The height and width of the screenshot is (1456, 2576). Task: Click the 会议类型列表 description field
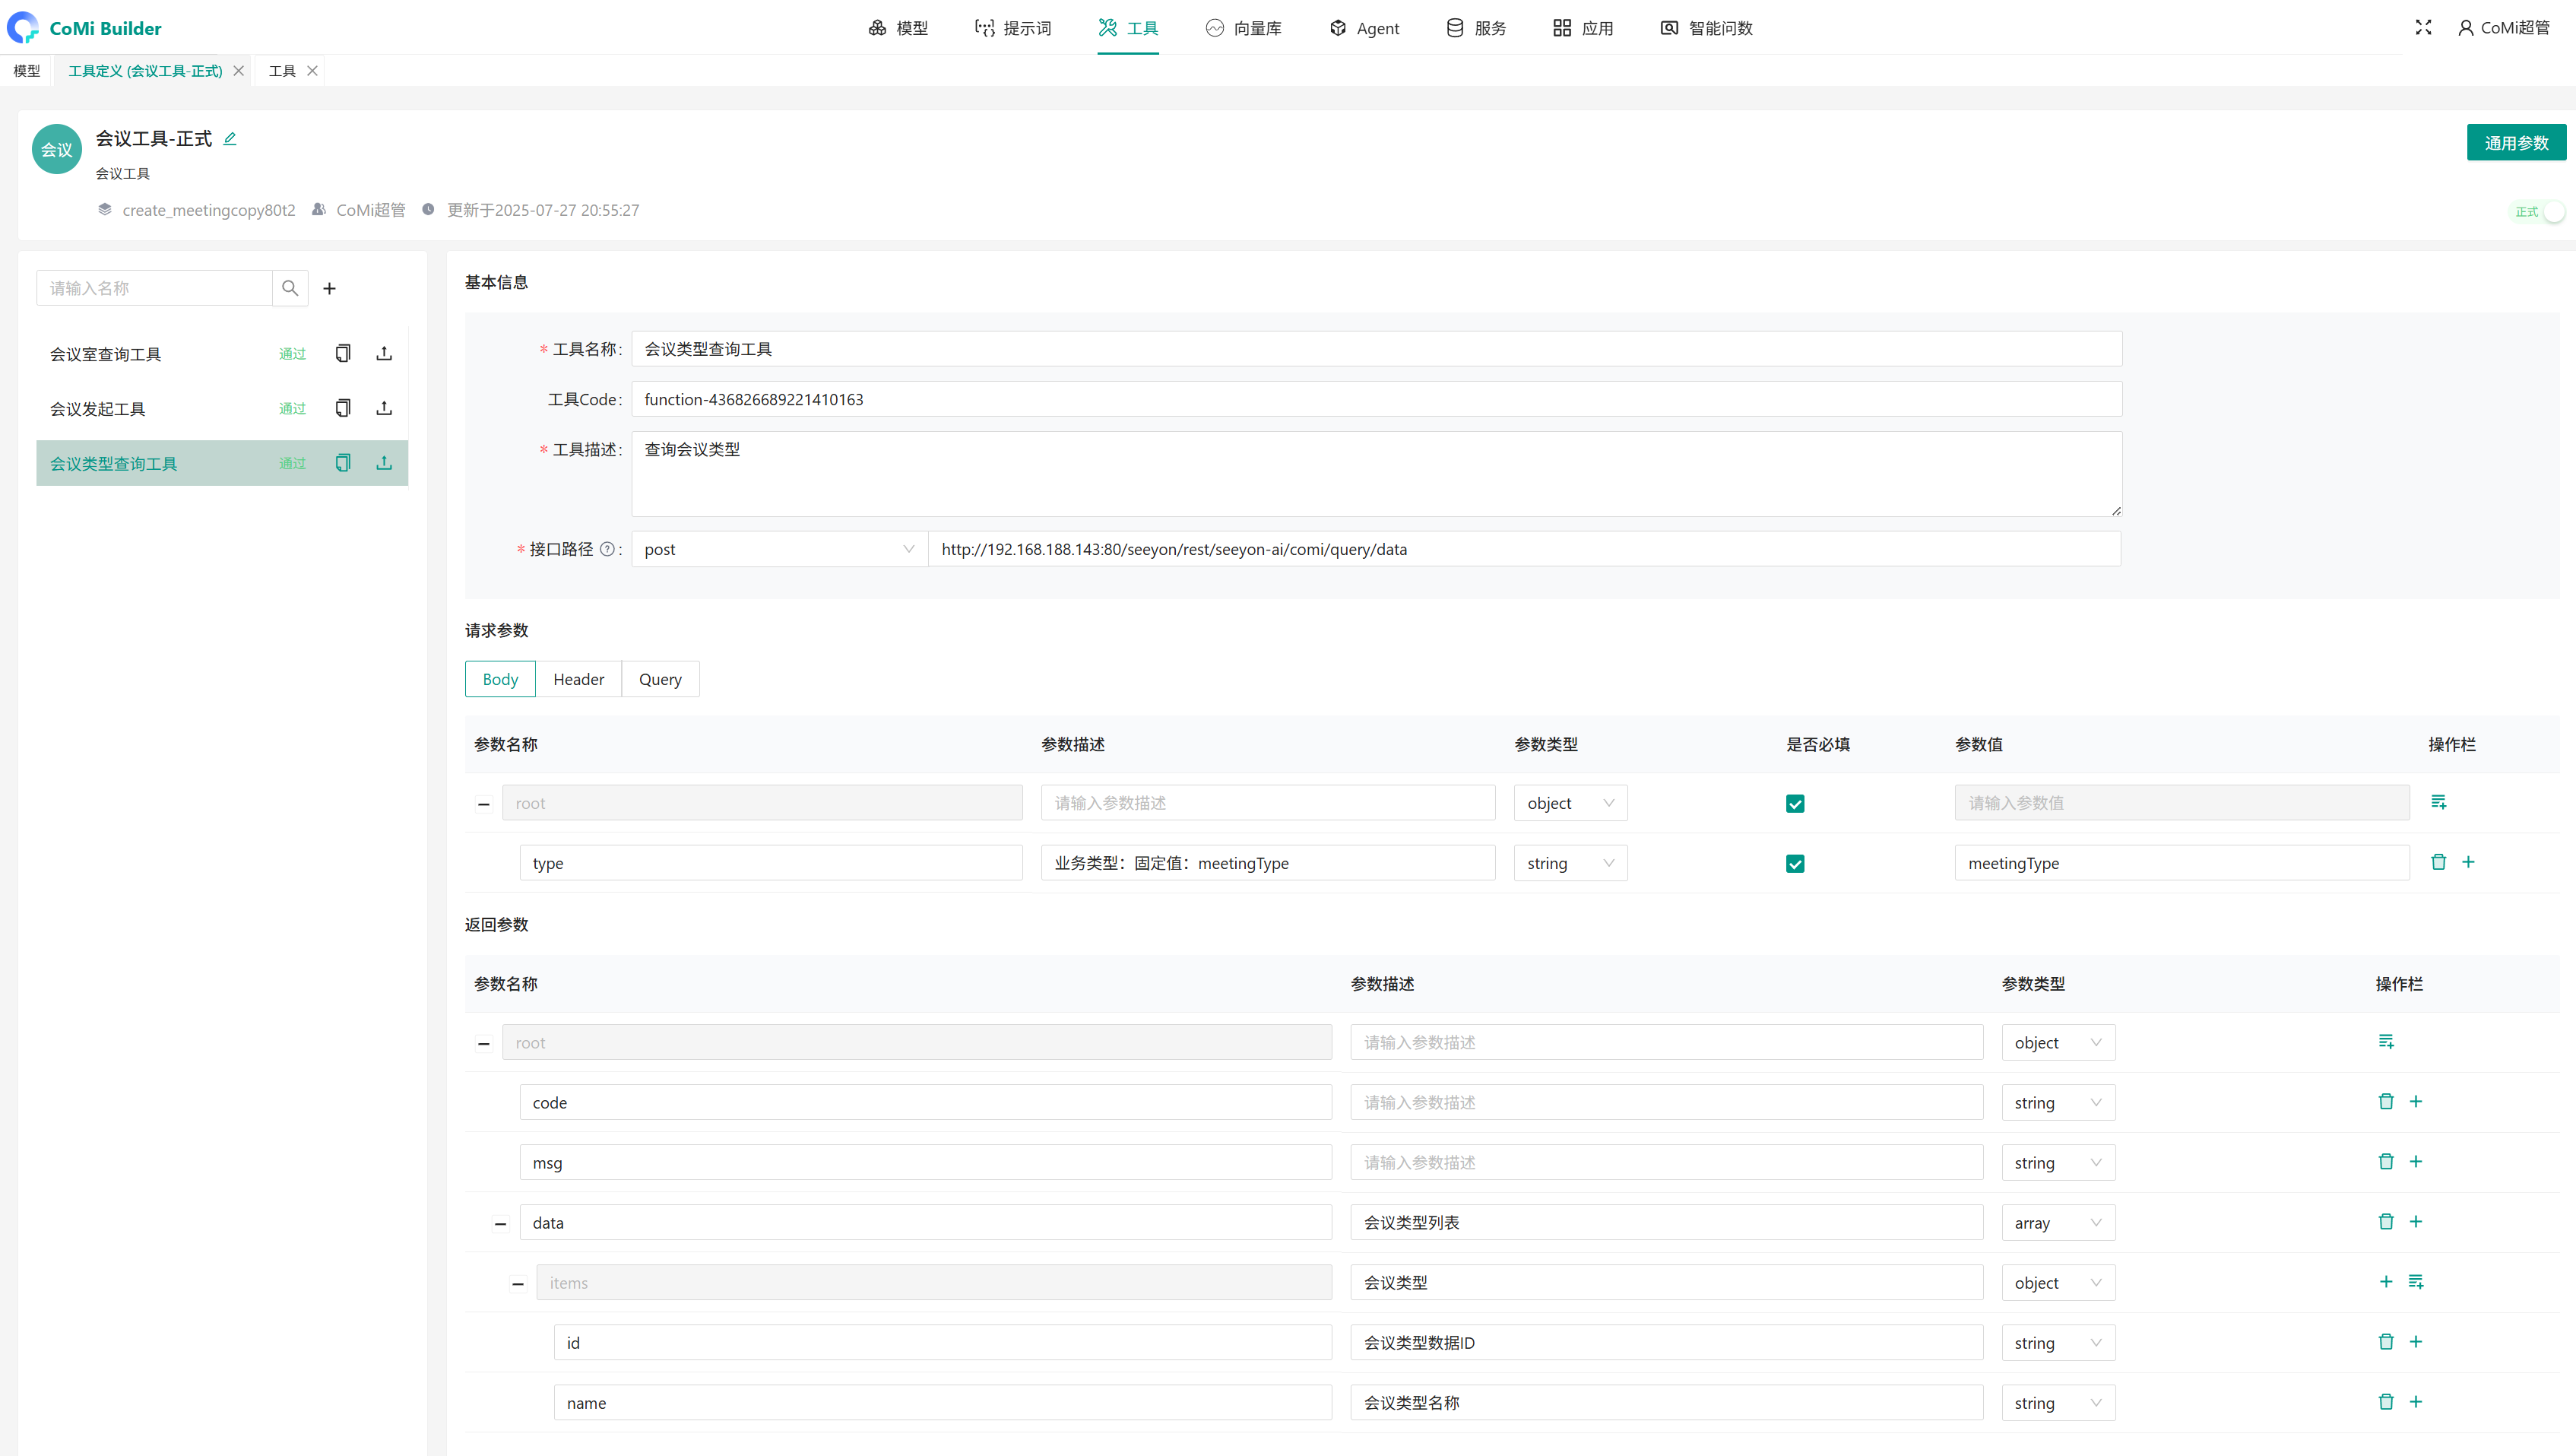tap(1666, 1223)
